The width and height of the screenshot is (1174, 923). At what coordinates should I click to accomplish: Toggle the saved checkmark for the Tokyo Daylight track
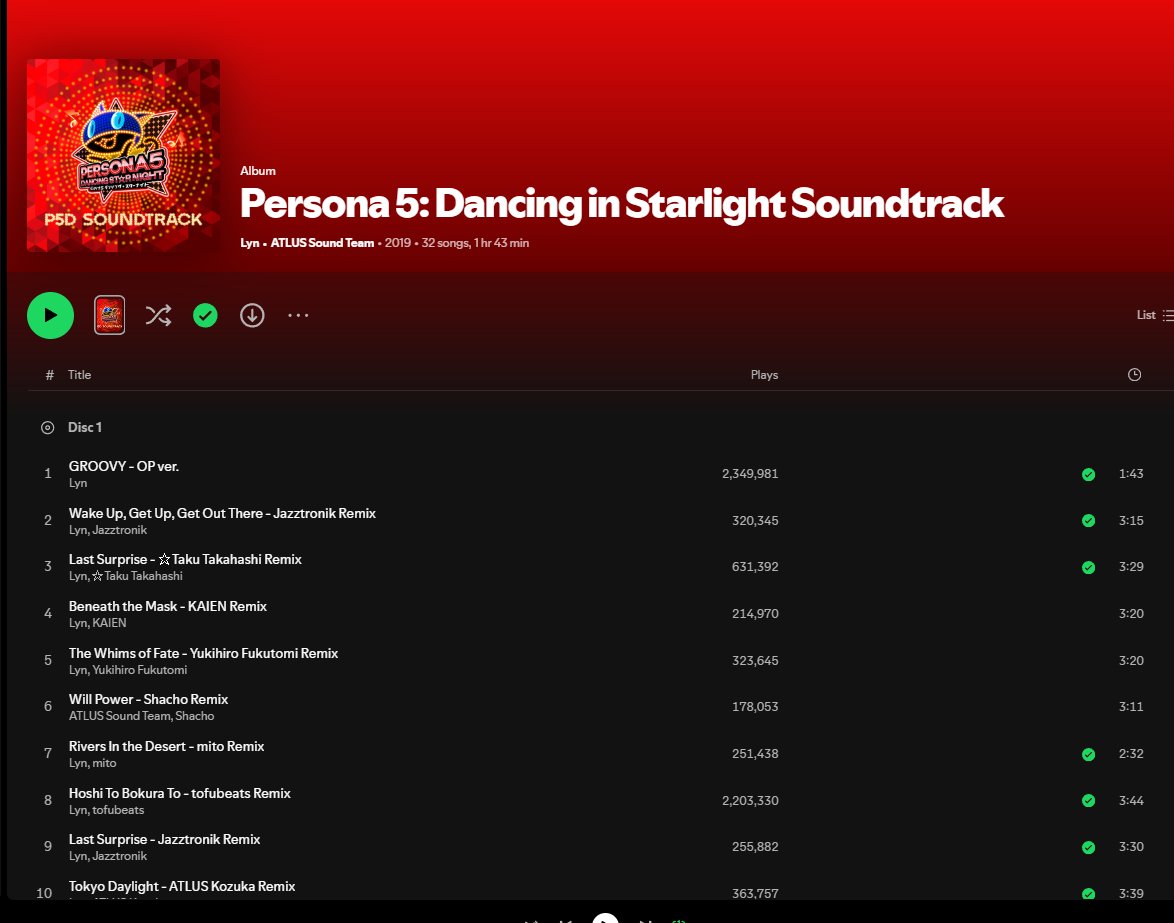coord(1089,893)
